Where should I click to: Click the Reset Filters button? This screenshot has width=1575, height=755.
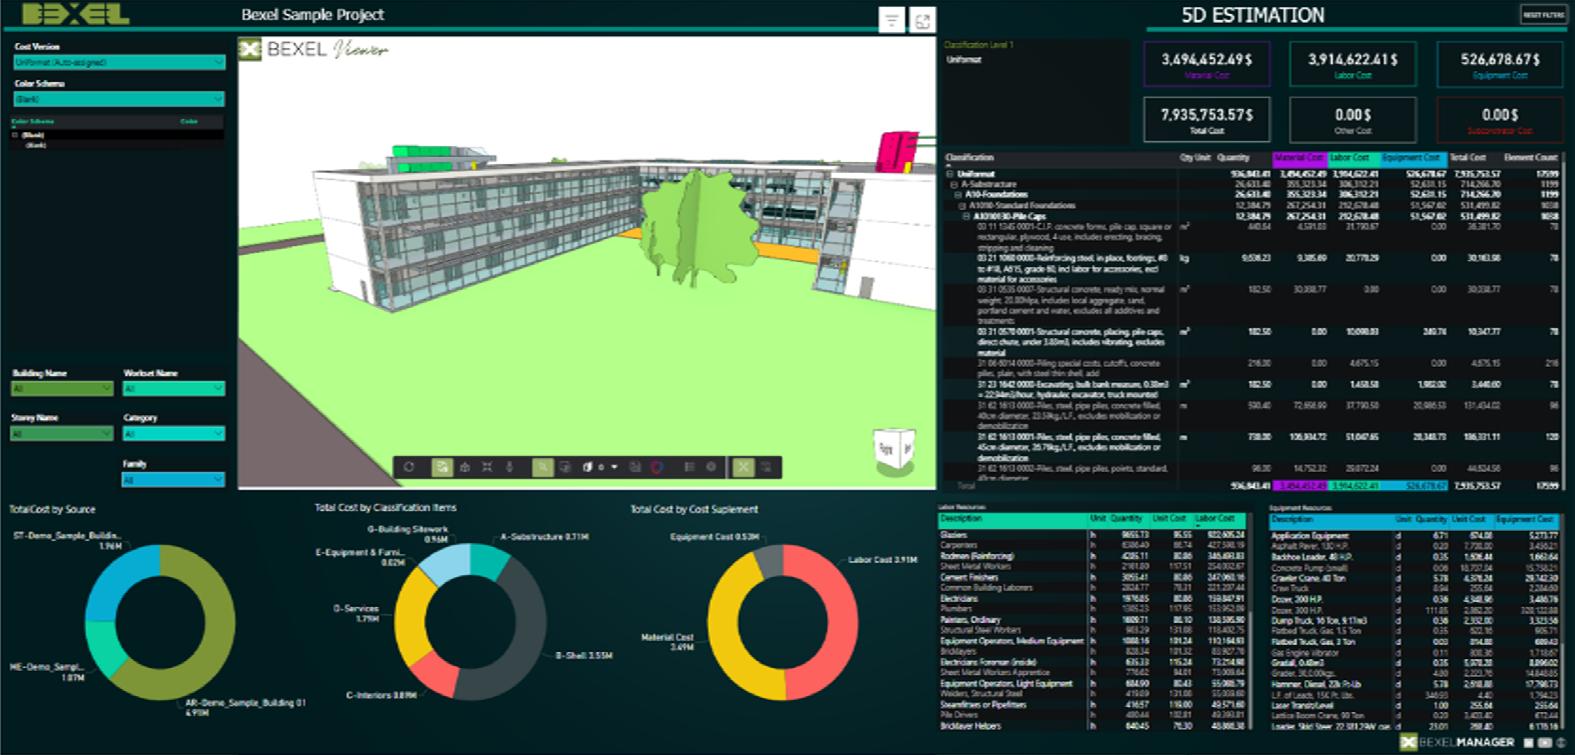pyautogui.click(x=1543, y=15)
